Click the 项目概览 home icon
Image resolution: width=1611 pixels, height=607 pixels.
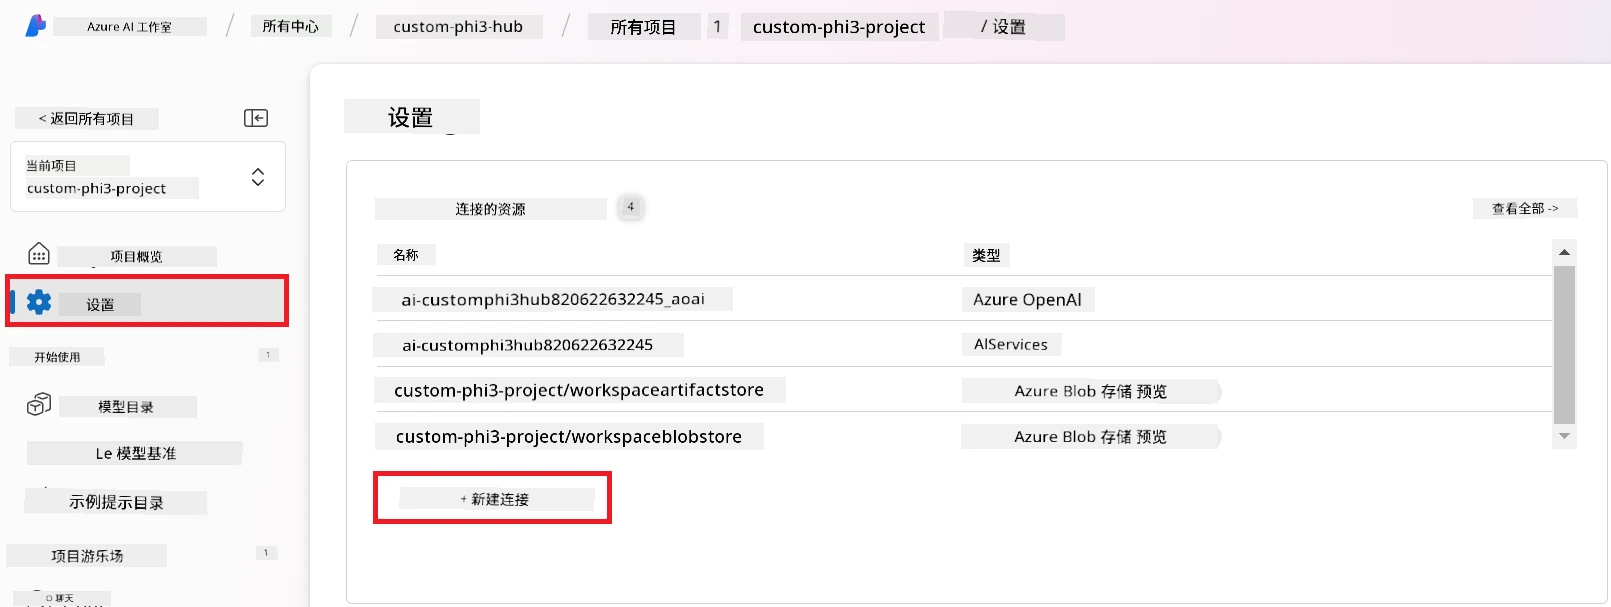pos(39,254)
